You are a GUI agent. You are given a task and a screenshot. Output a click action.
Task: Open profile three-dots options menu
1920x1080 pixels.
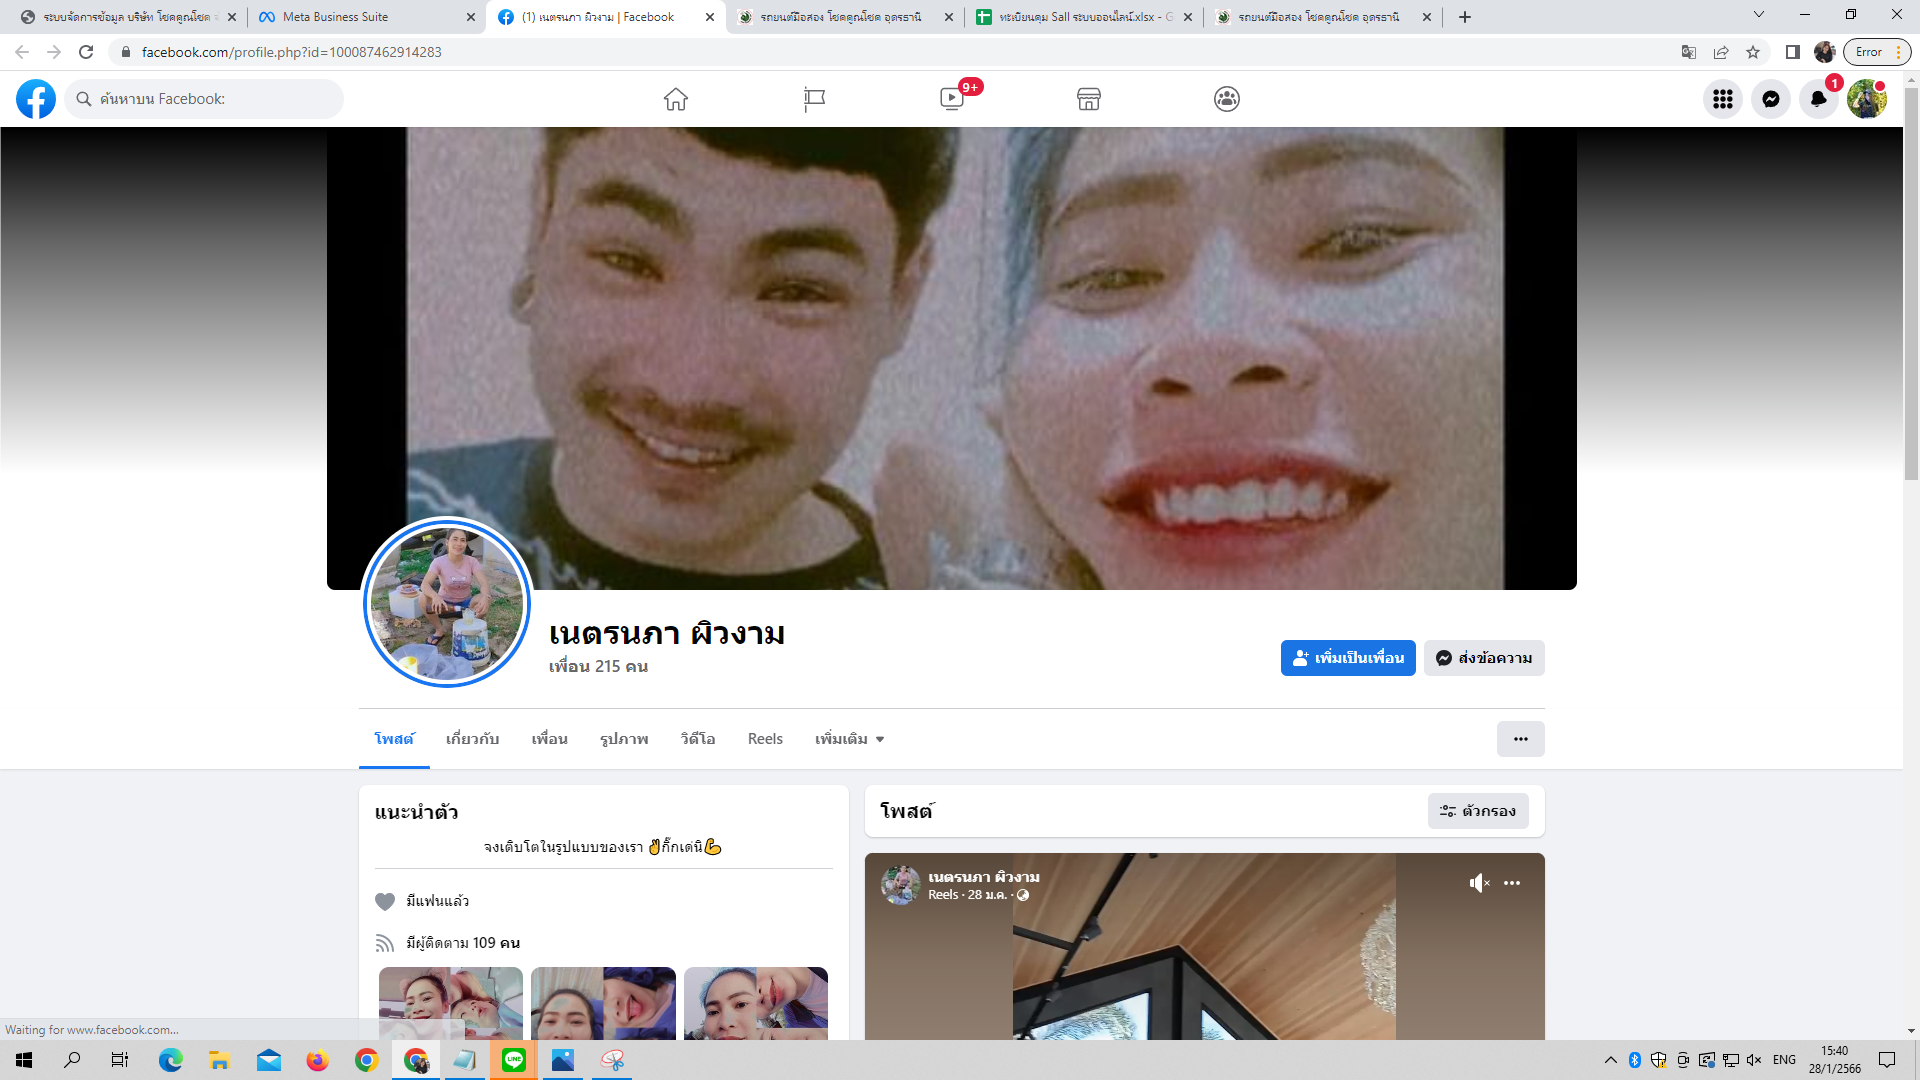[1520, 739]
